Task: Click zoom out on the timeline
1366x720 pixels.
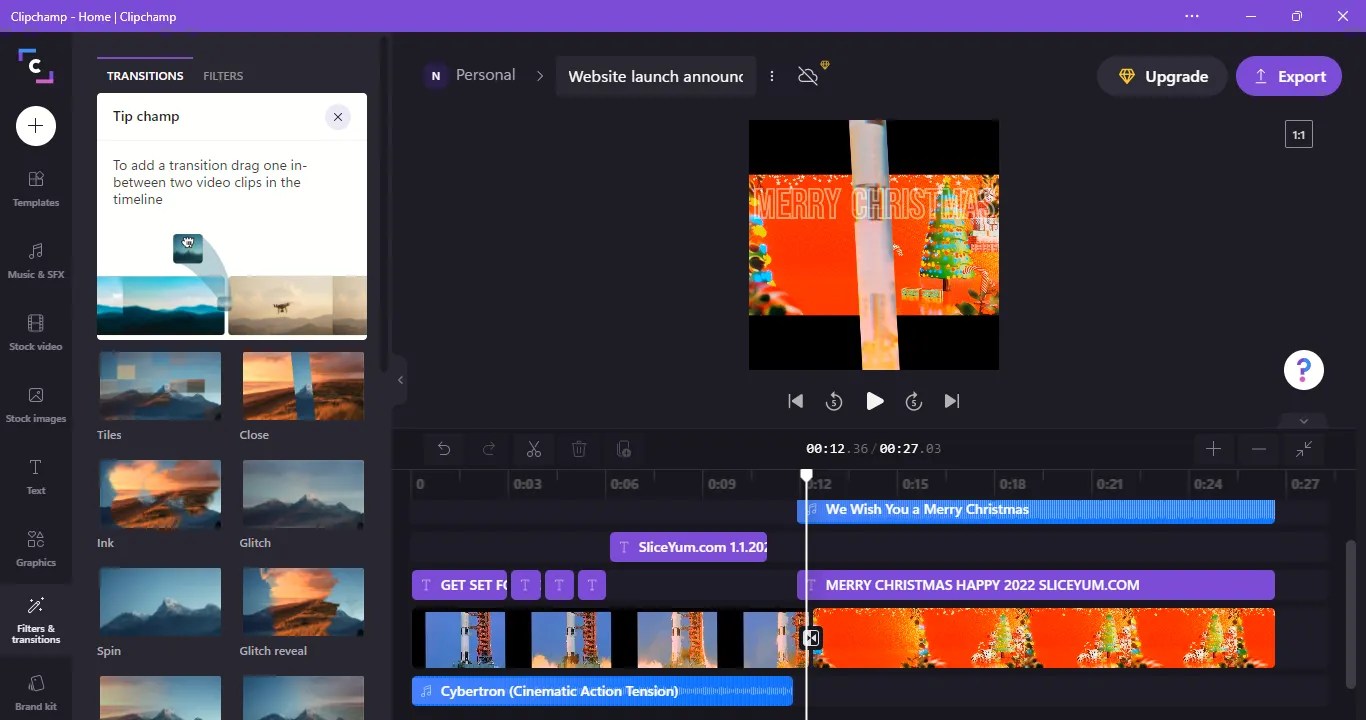Action: coord(1258,449)
